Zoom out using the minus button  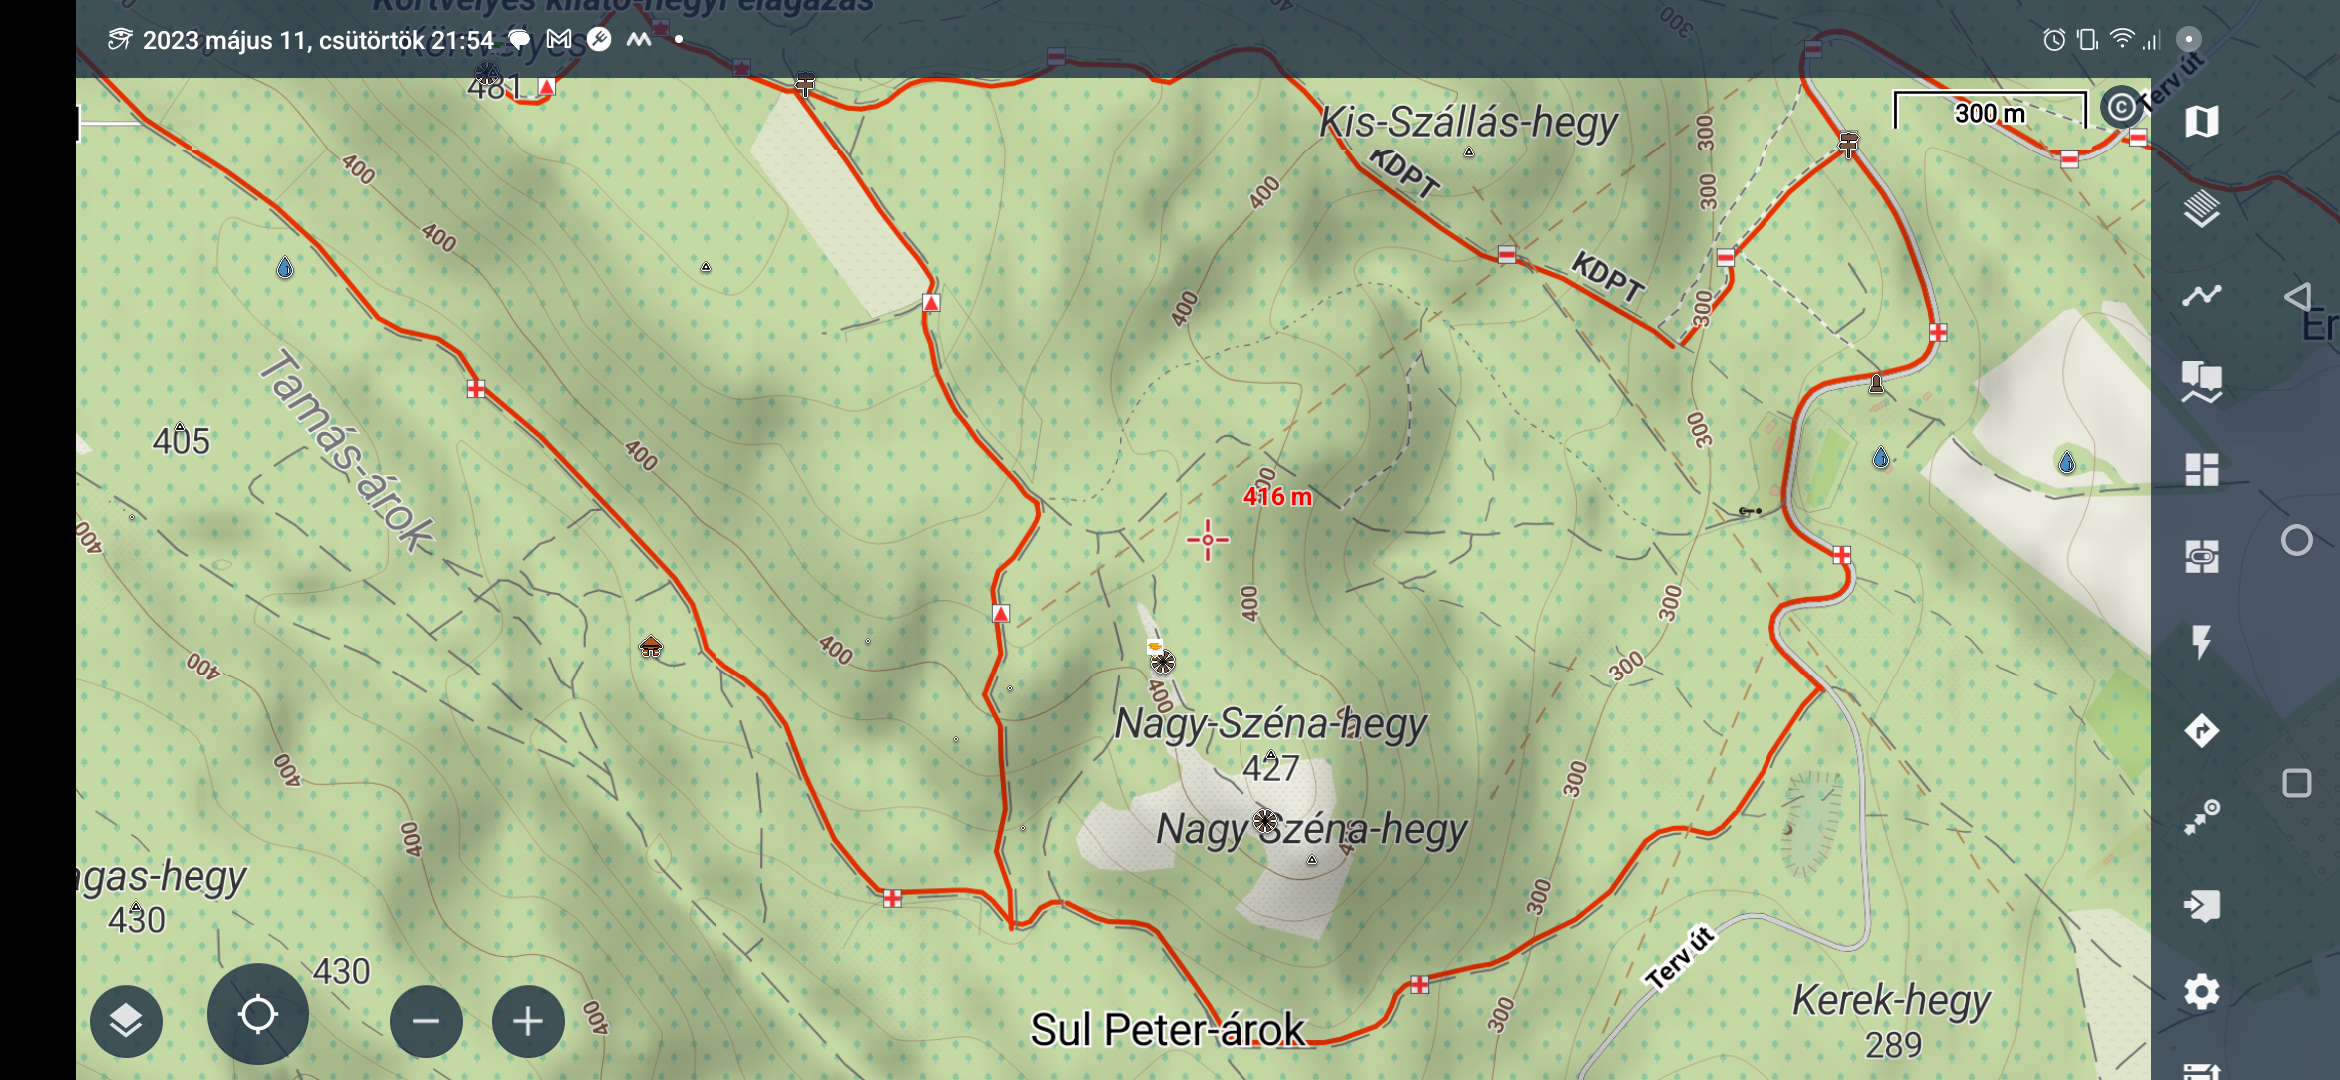tap(426, 1021)
